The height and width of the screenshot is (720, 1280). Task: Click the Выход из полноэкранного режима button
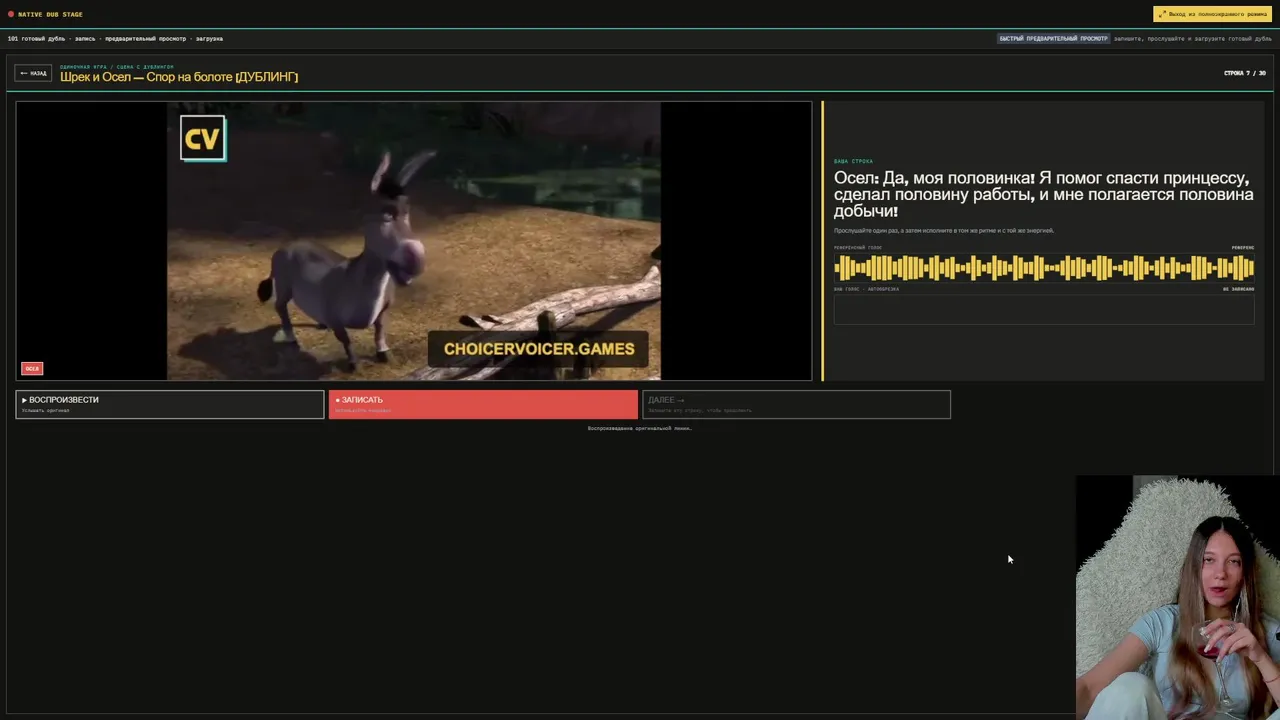click(1212, 14)
